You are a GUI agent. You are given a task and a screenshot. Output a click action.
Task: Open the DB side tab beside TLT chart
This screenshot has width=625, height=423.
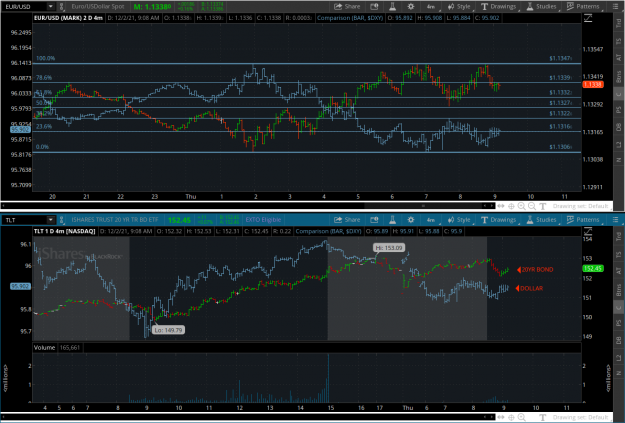[619, 340]
